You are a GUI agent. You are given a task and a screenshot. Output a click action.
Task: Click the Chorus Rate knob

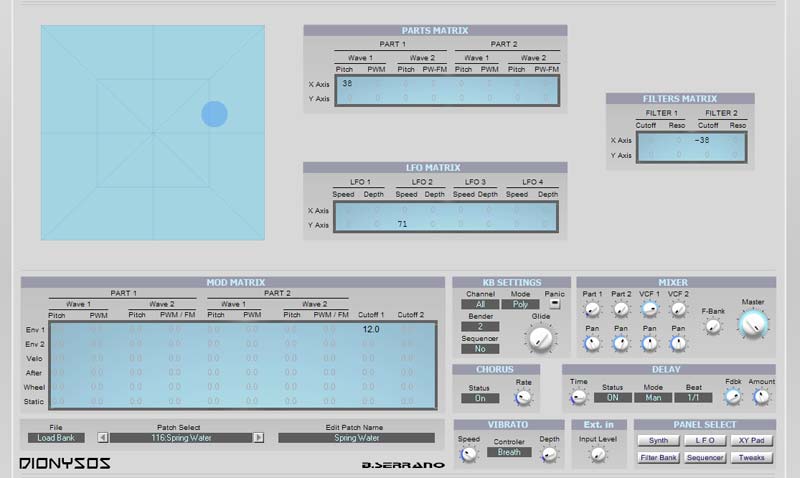click(x=523, y=398)
